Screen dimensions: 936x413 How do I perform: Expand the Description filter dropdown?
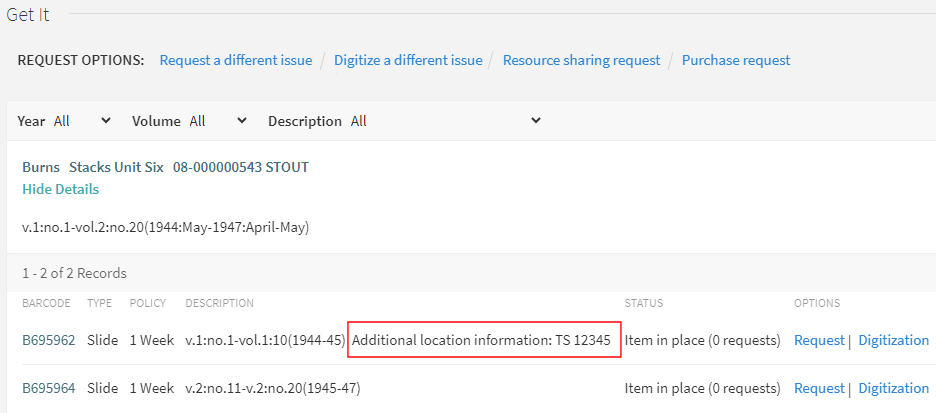(445, 121)
